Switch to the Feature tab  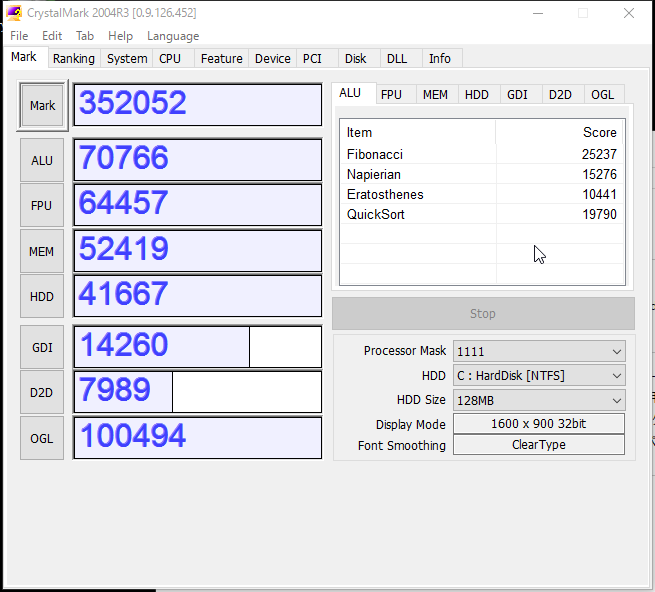pyautogui.click(x=221, y=58)
